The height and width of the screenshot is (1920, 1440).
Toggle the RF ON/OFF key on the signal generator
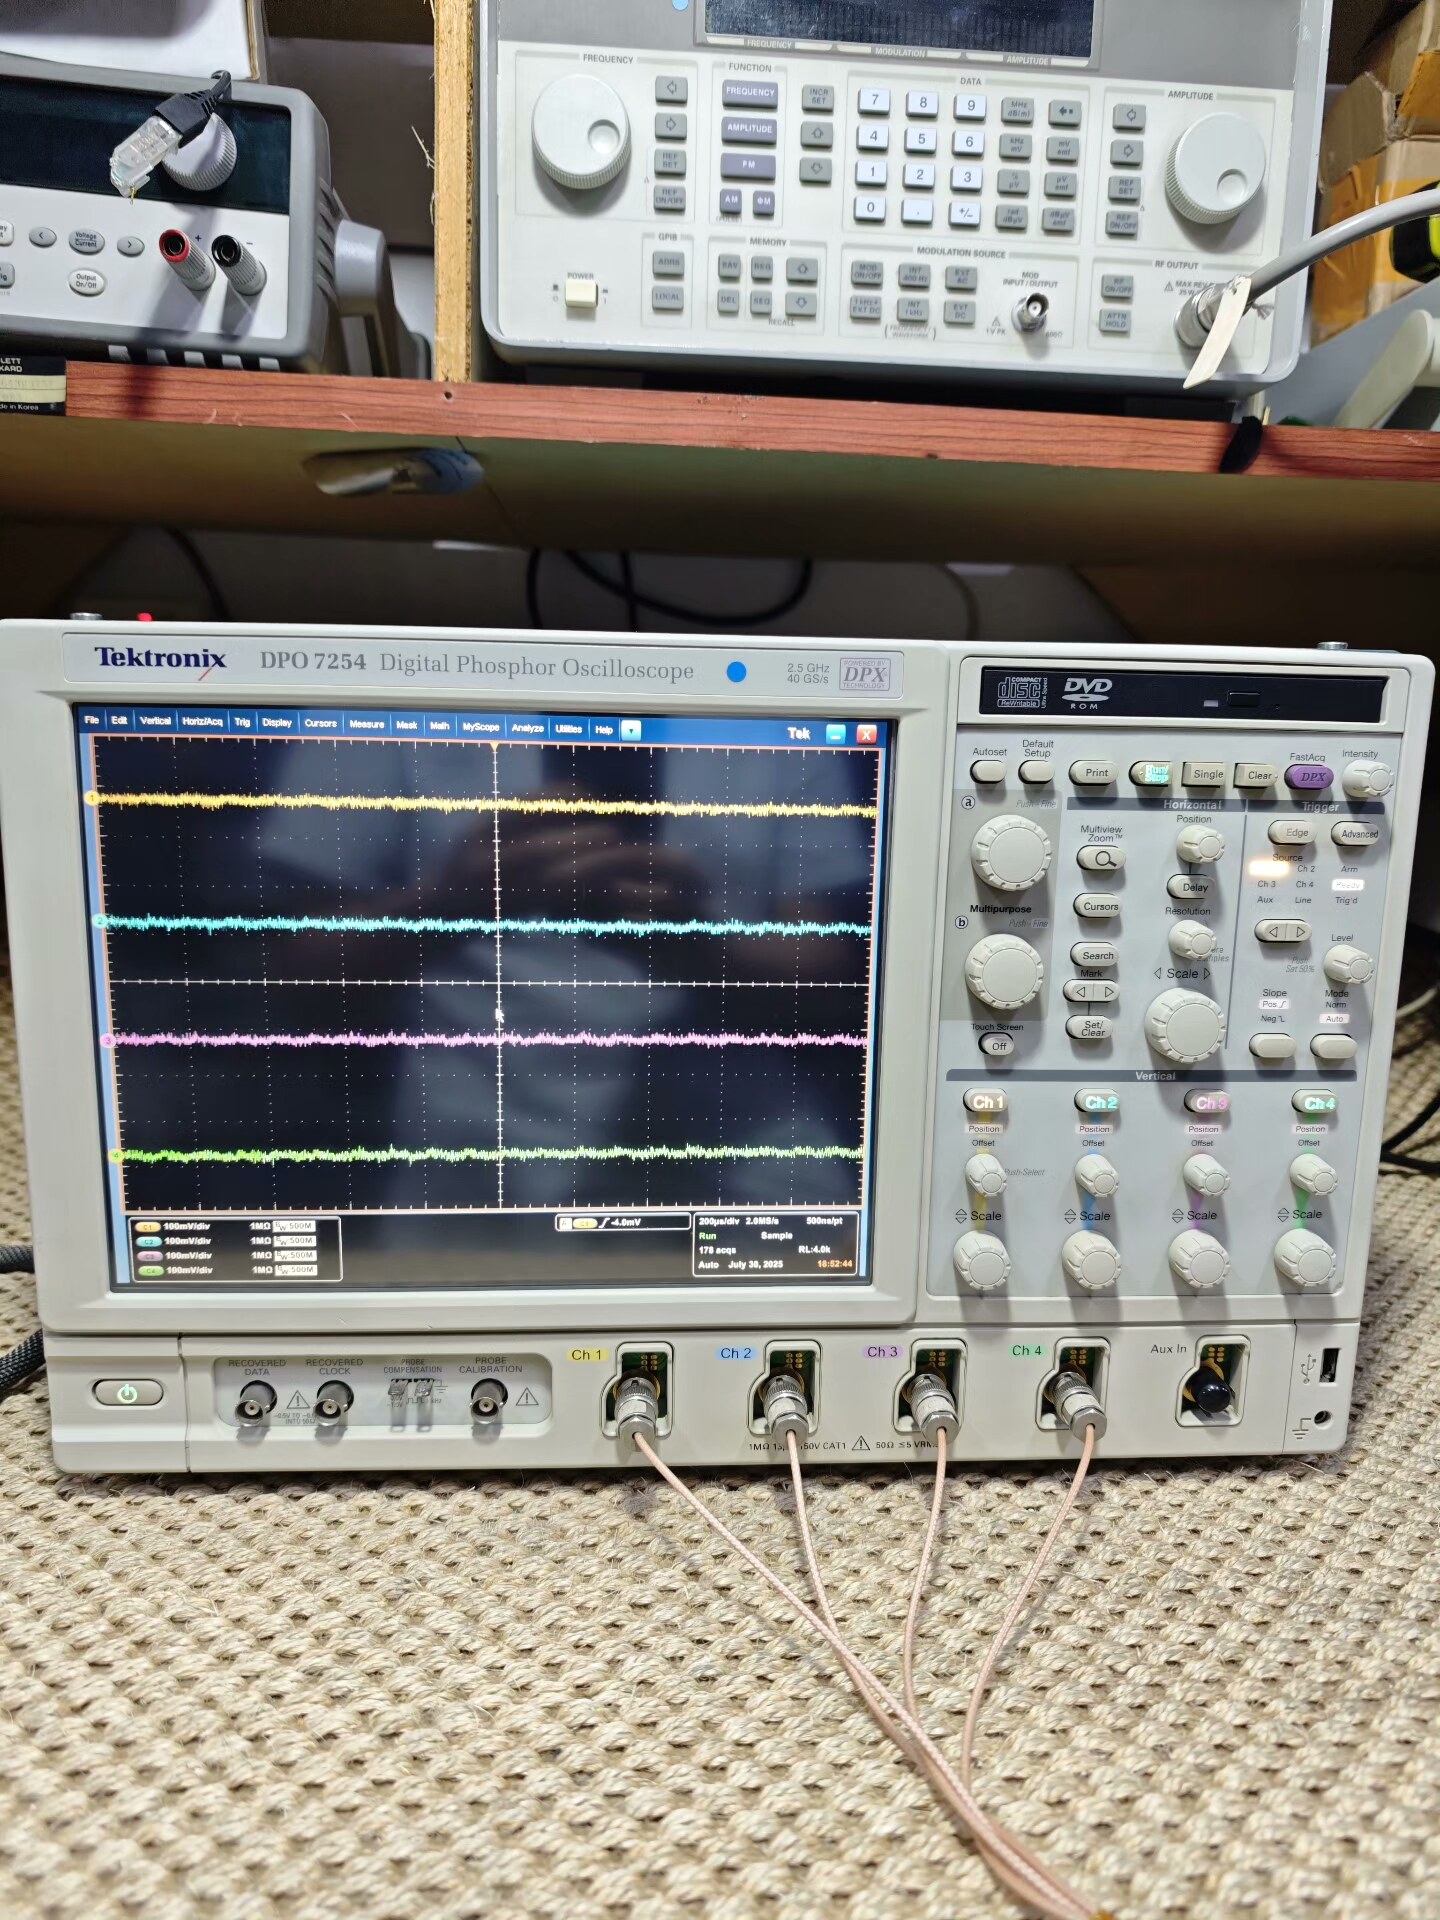click(1117, 287)
